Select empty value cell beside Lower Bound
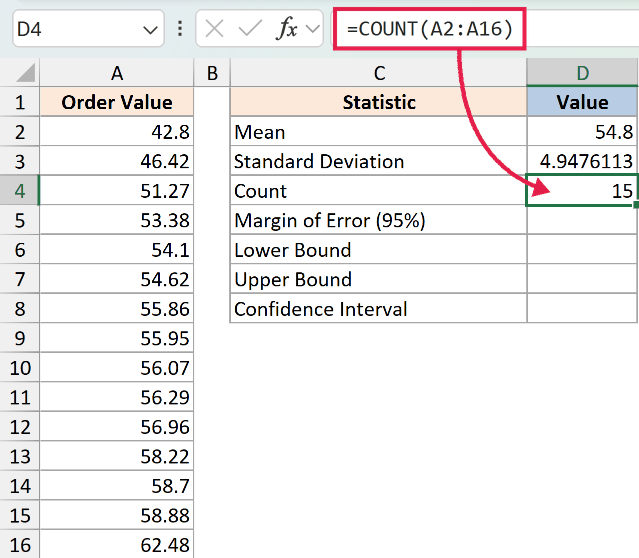Screen dimensions: 639x558 coord(582,249)
